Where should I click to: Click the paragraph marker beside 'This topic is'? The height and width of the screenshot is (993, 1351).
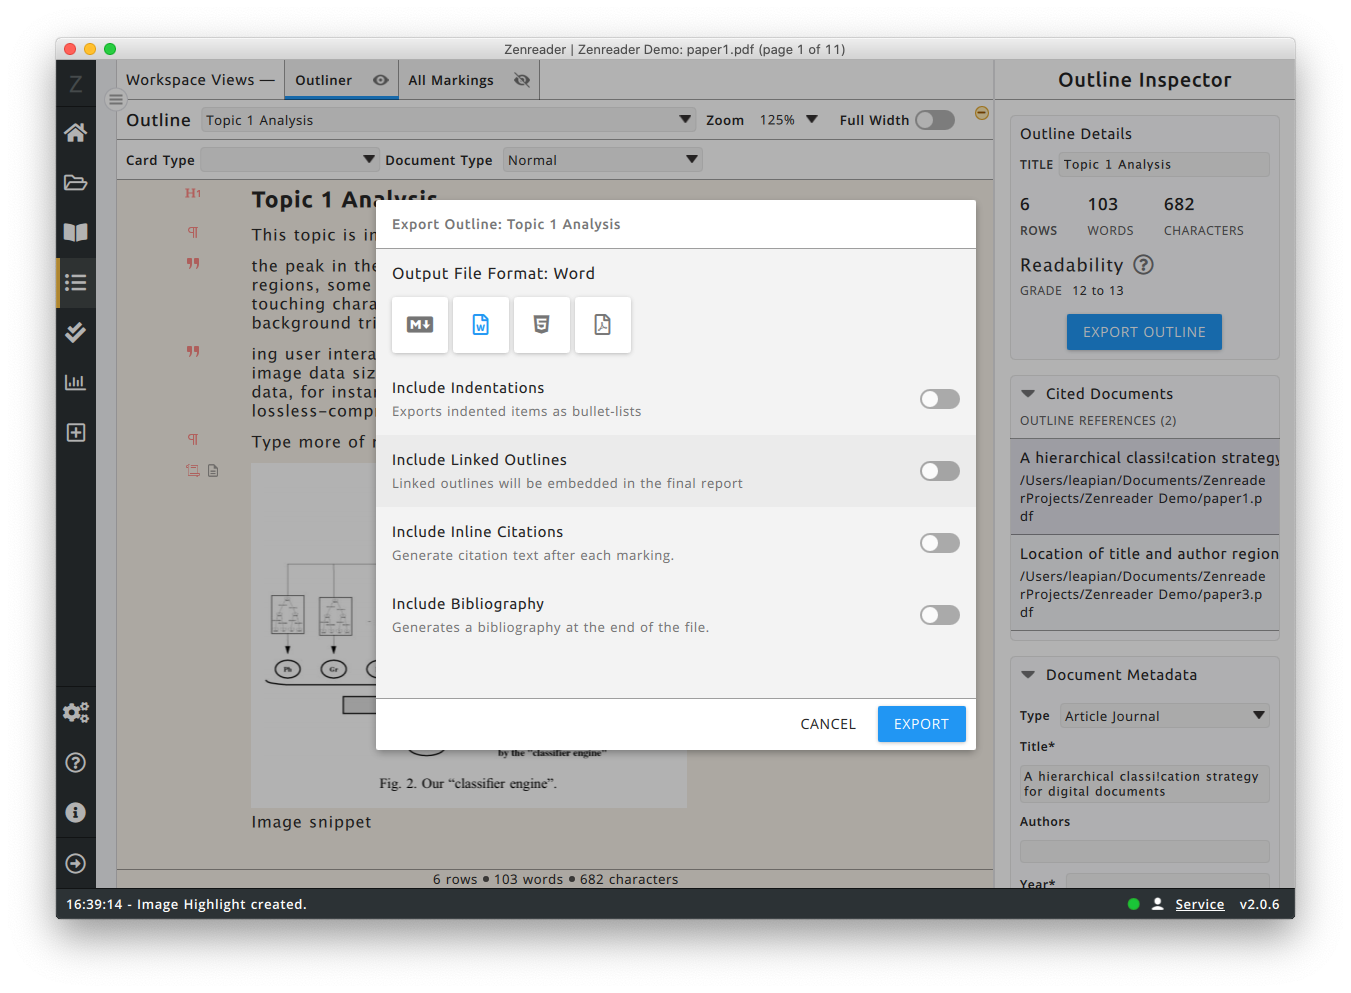[x=193, y=232]
